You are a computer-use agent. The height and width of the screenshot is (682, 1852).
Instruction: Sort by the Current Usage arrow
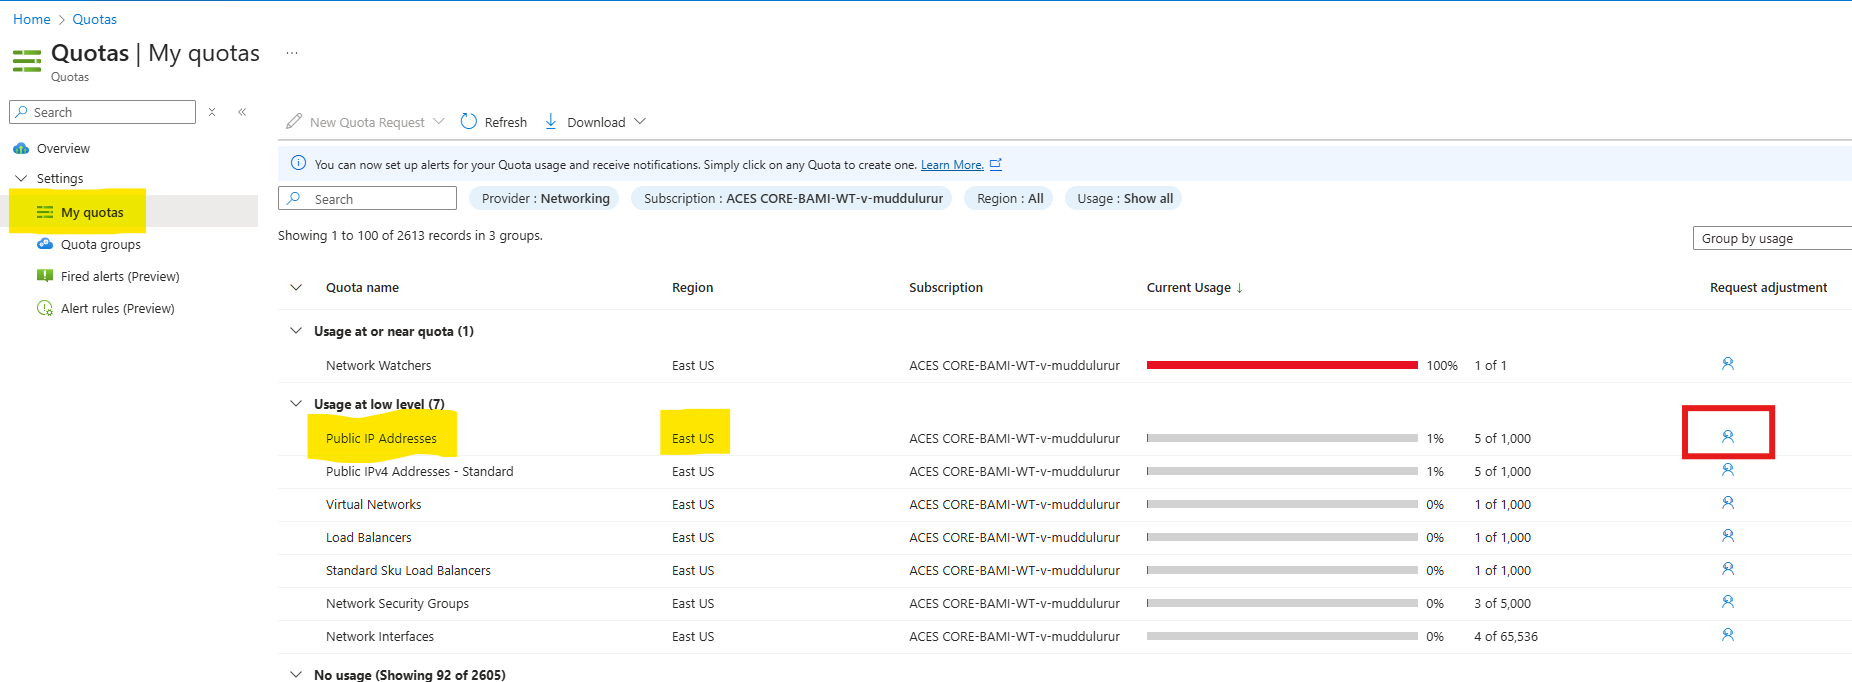[x=1239, y=288]
